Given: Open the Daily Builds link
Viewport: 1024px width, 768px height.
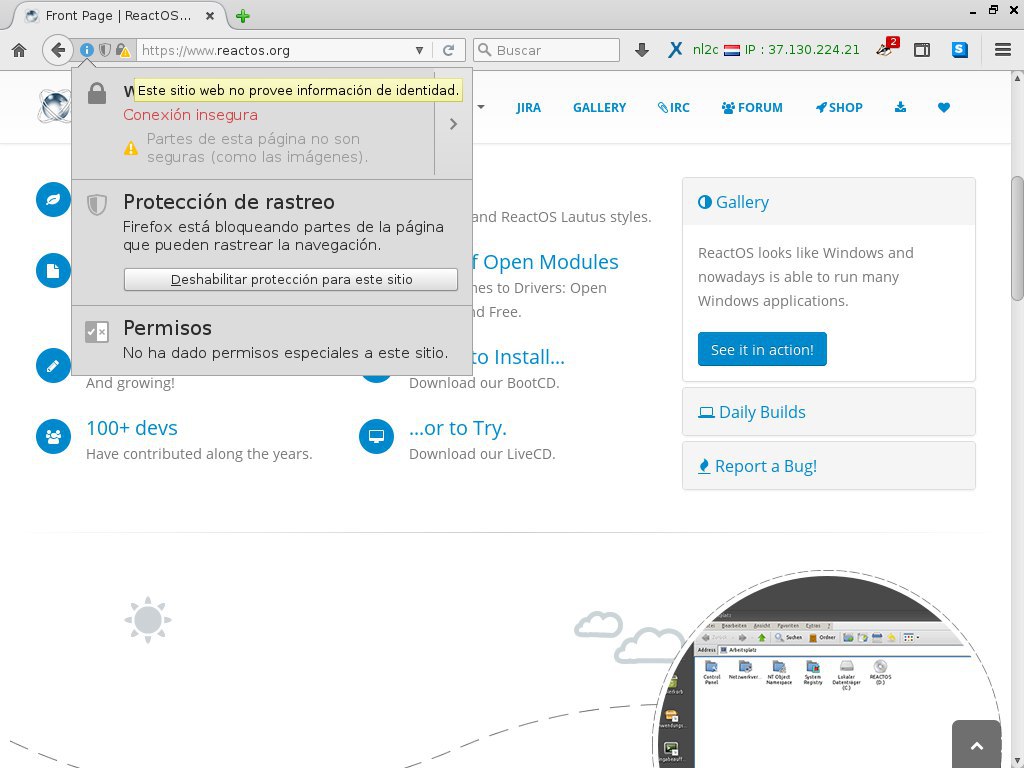Looking at the screenshot, I should pyautogui.click(x=752, y=412).
